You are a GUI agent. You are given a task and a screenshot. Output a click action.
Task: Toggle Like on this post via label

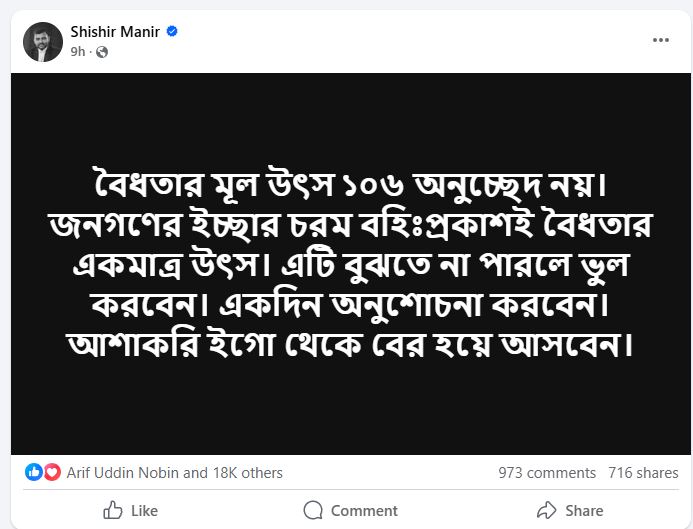(x=145, y=510)
